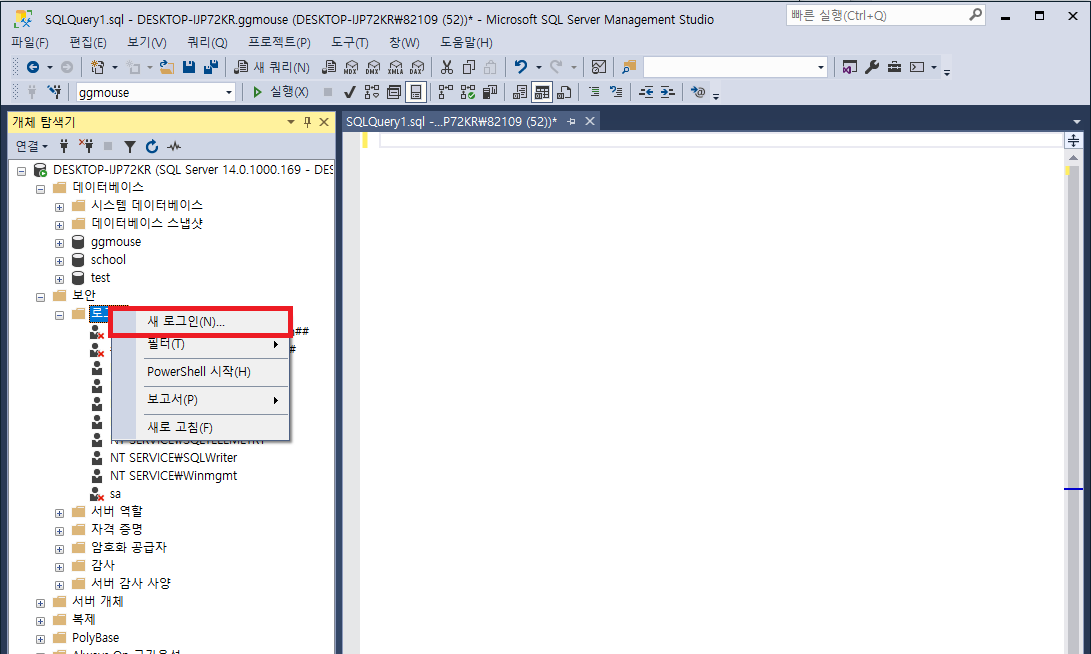The image size is (1091, 654).
Task: Collapse the DESKTOP-IJP72KR server node
Action: 22,170
